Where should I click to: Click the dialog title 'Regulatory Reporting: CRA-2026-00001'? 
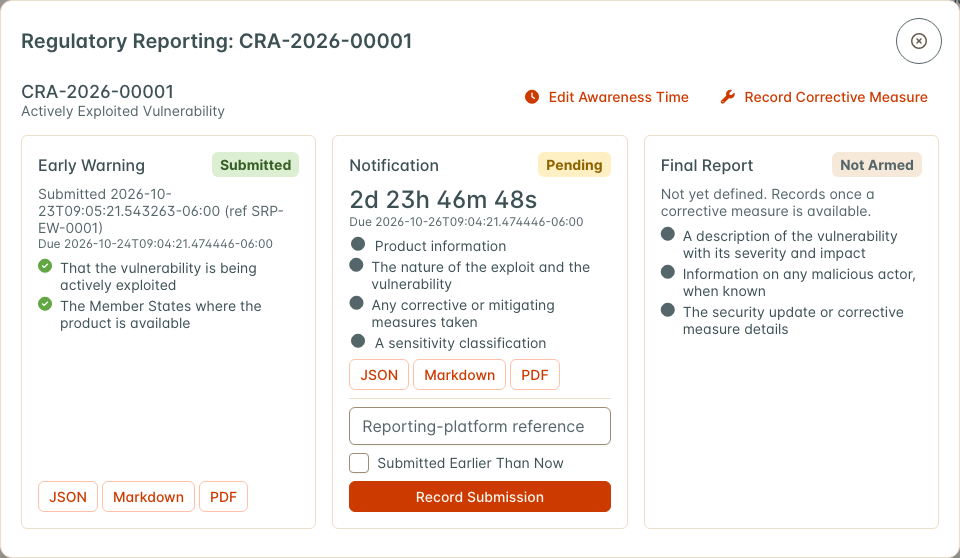pos(217,41)
